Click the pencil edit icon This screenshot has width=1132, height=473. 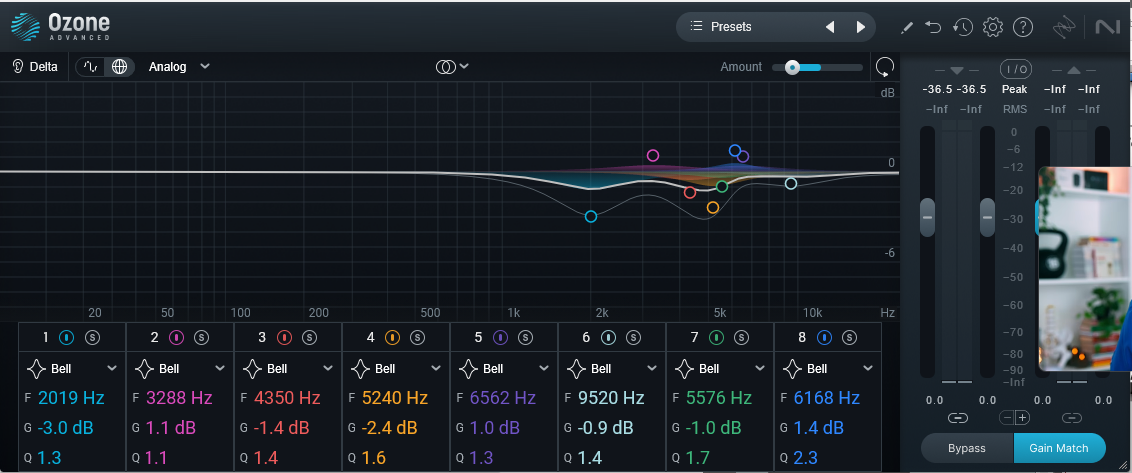pos(907,27)
